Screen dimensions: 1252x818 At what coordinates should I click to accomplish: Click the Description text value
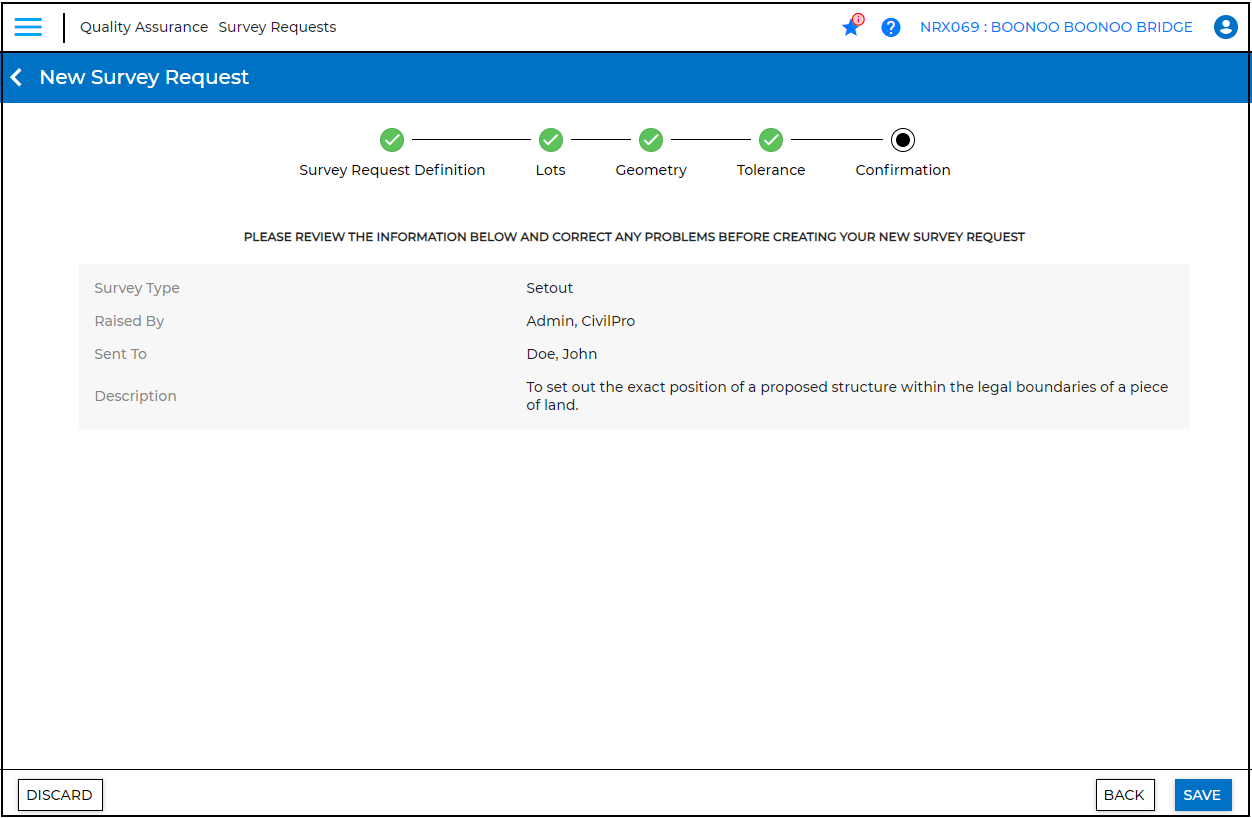(847, 396)
